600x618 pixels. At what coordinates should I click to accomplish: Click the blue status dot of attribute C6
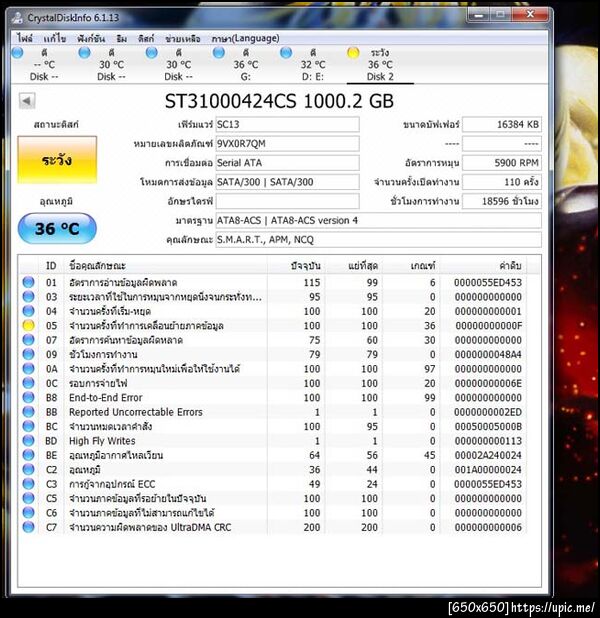coord(28,512)
